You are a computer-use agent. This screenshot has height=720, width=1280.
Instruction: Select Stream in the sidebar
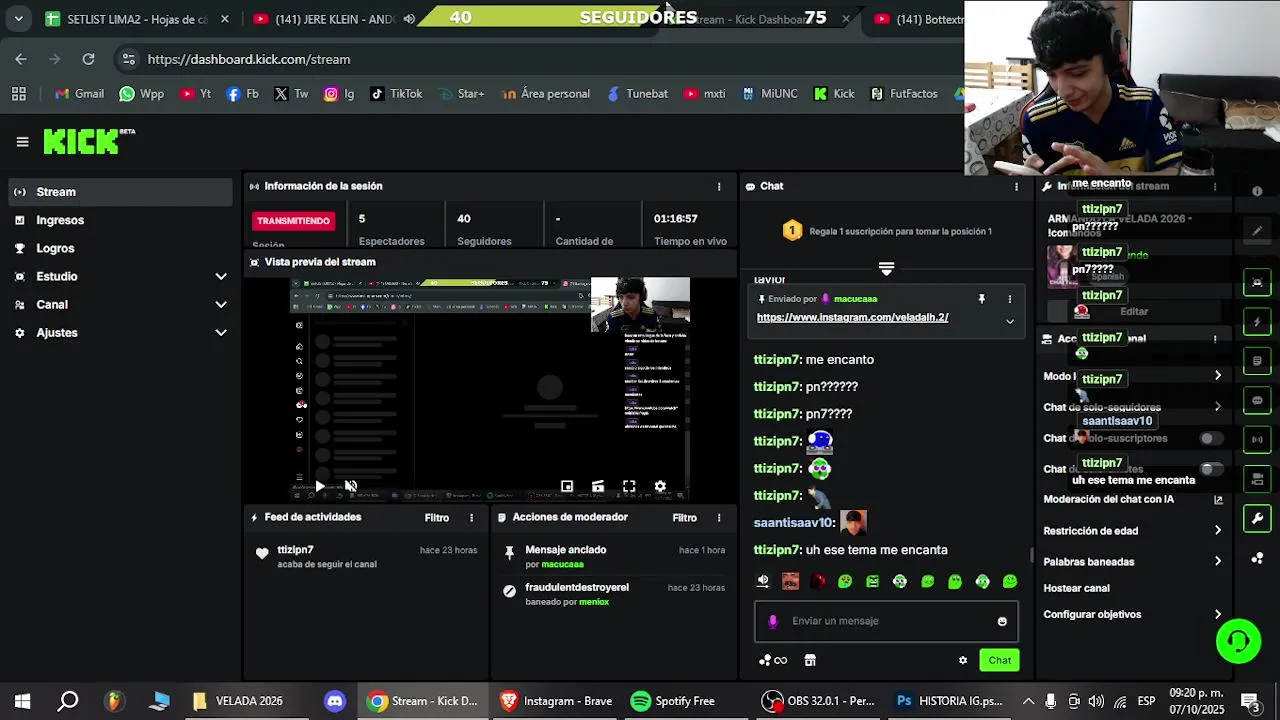point(121,192)
